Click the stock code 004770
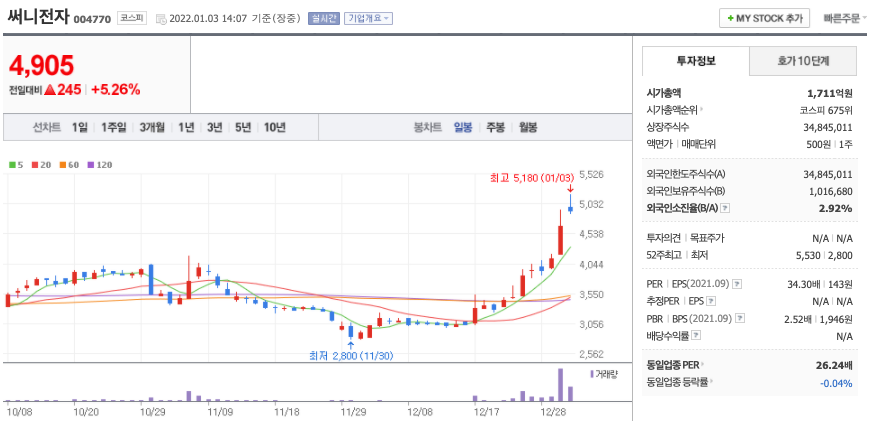Image resolution: width=872 pixels, height=421 pixels. point(94,18)
